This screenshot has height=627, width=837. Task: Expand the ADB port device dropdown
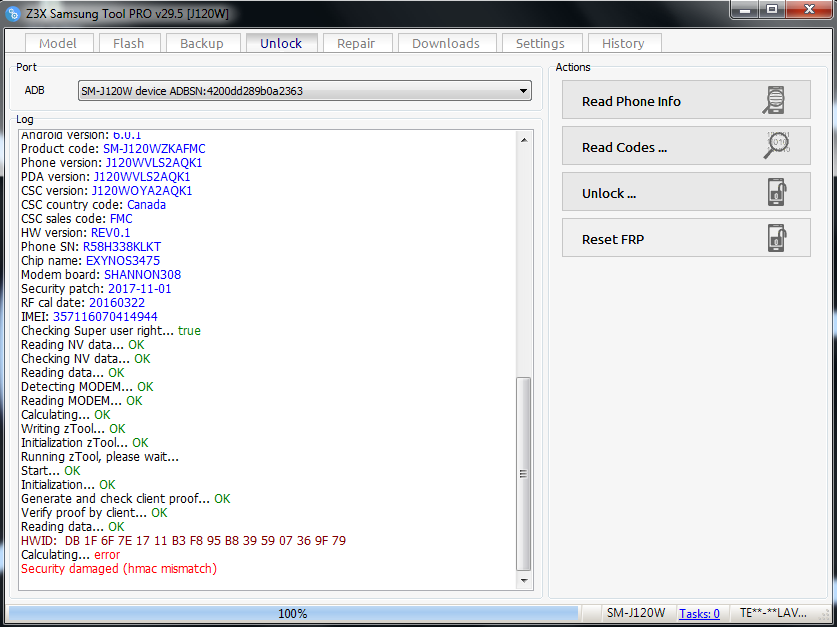(524, 91)
